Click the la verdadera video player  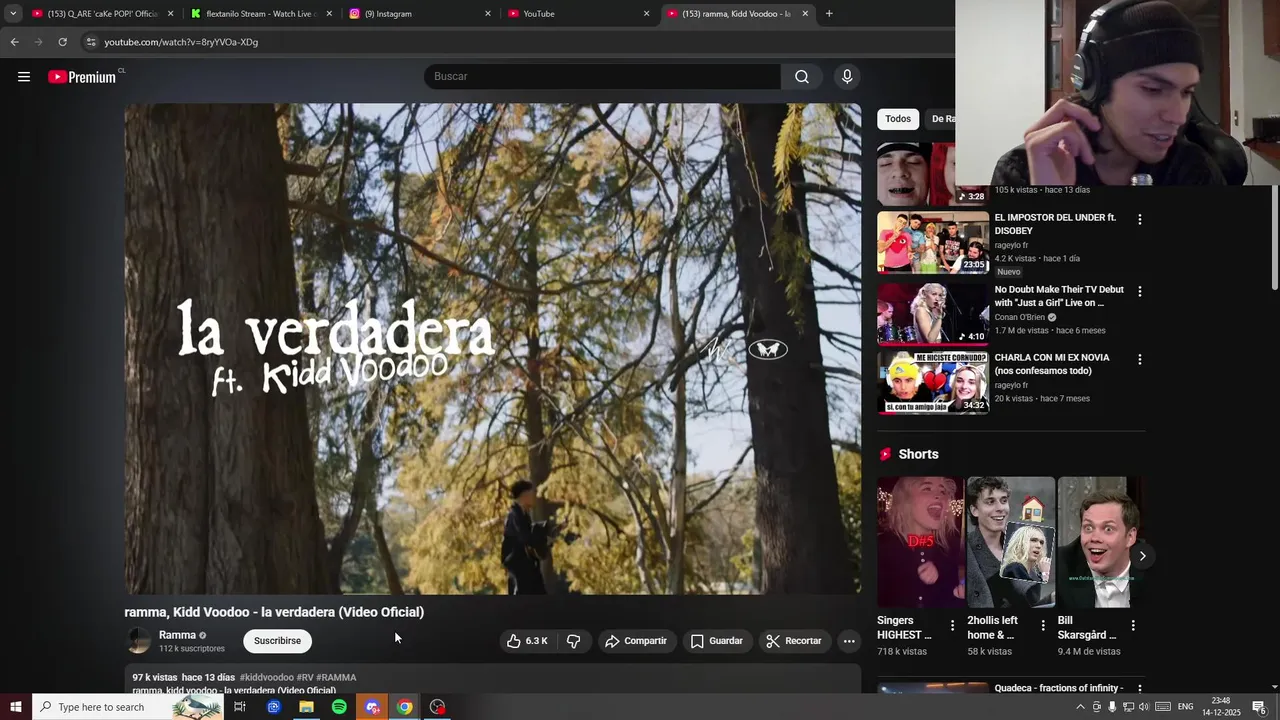[493, 349]
